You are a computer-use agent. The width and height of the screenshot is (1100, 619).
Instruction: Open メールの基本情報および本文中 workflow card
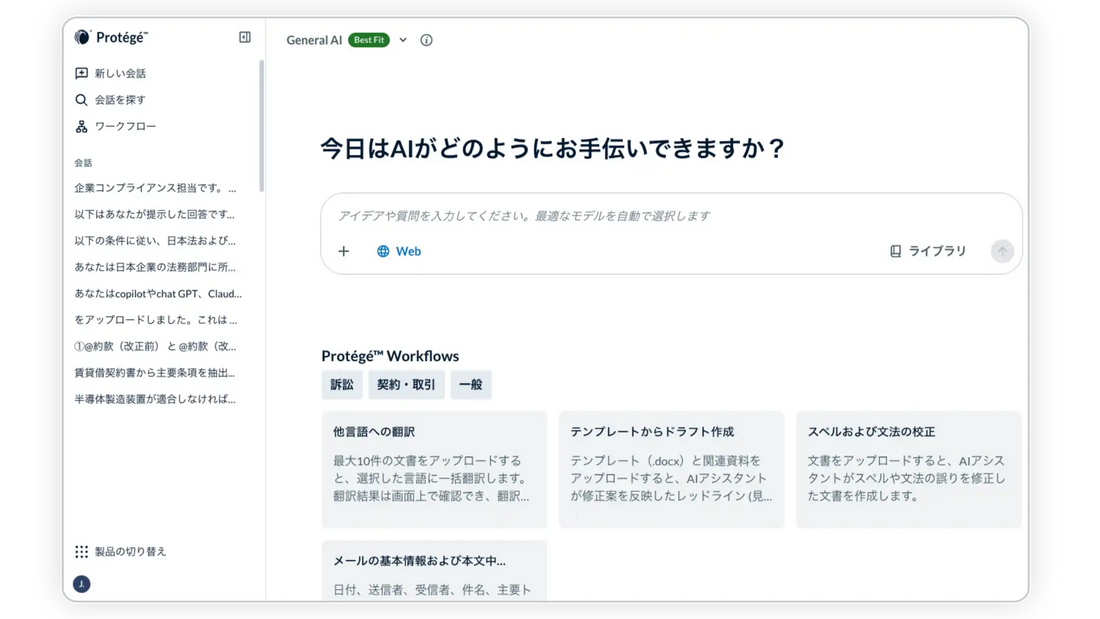434,571
